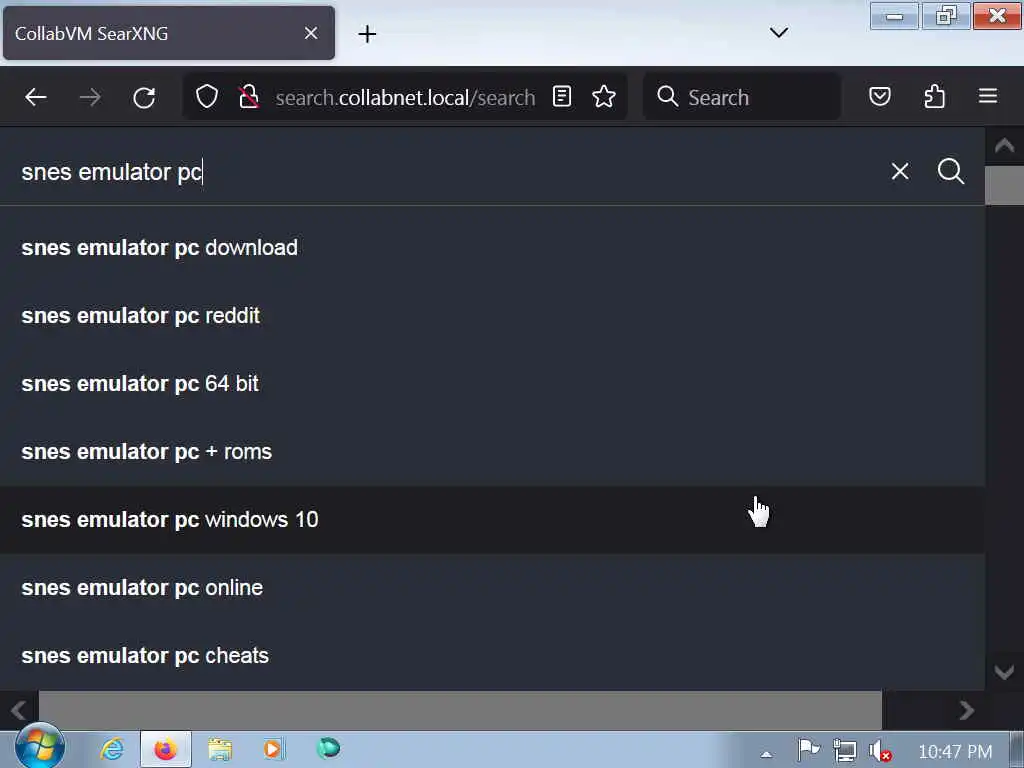Click horizontal scrollbar right arrow
This screenshot has height=768, width=1024.
click(x=967, y=710)
